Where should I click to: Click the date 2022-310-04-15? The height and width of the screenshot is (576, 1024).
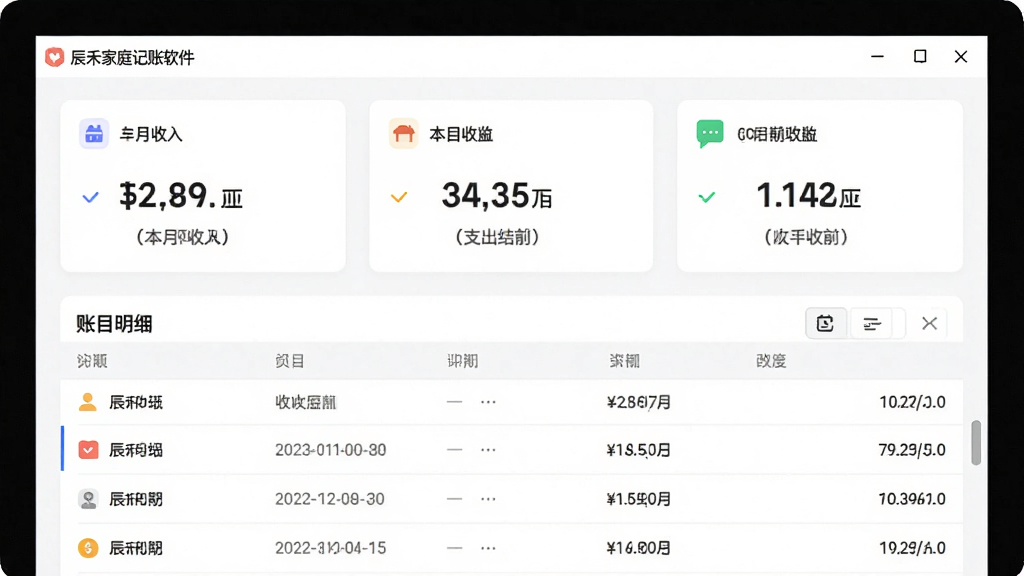click(330, 548)
